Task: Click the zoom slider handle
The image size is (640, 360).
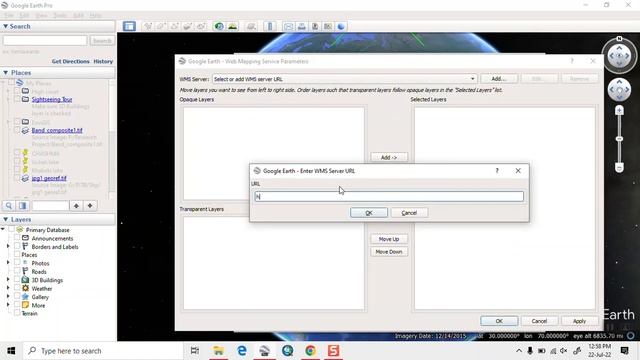Action: pyautogui.click(x=619, y=139)
